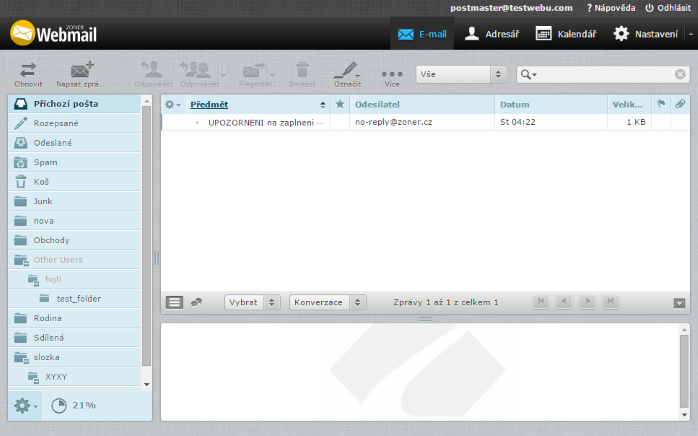The width and height of the screenshot is (698, 436).
Task: Select the Spam folder
Action: coord(46,162)
